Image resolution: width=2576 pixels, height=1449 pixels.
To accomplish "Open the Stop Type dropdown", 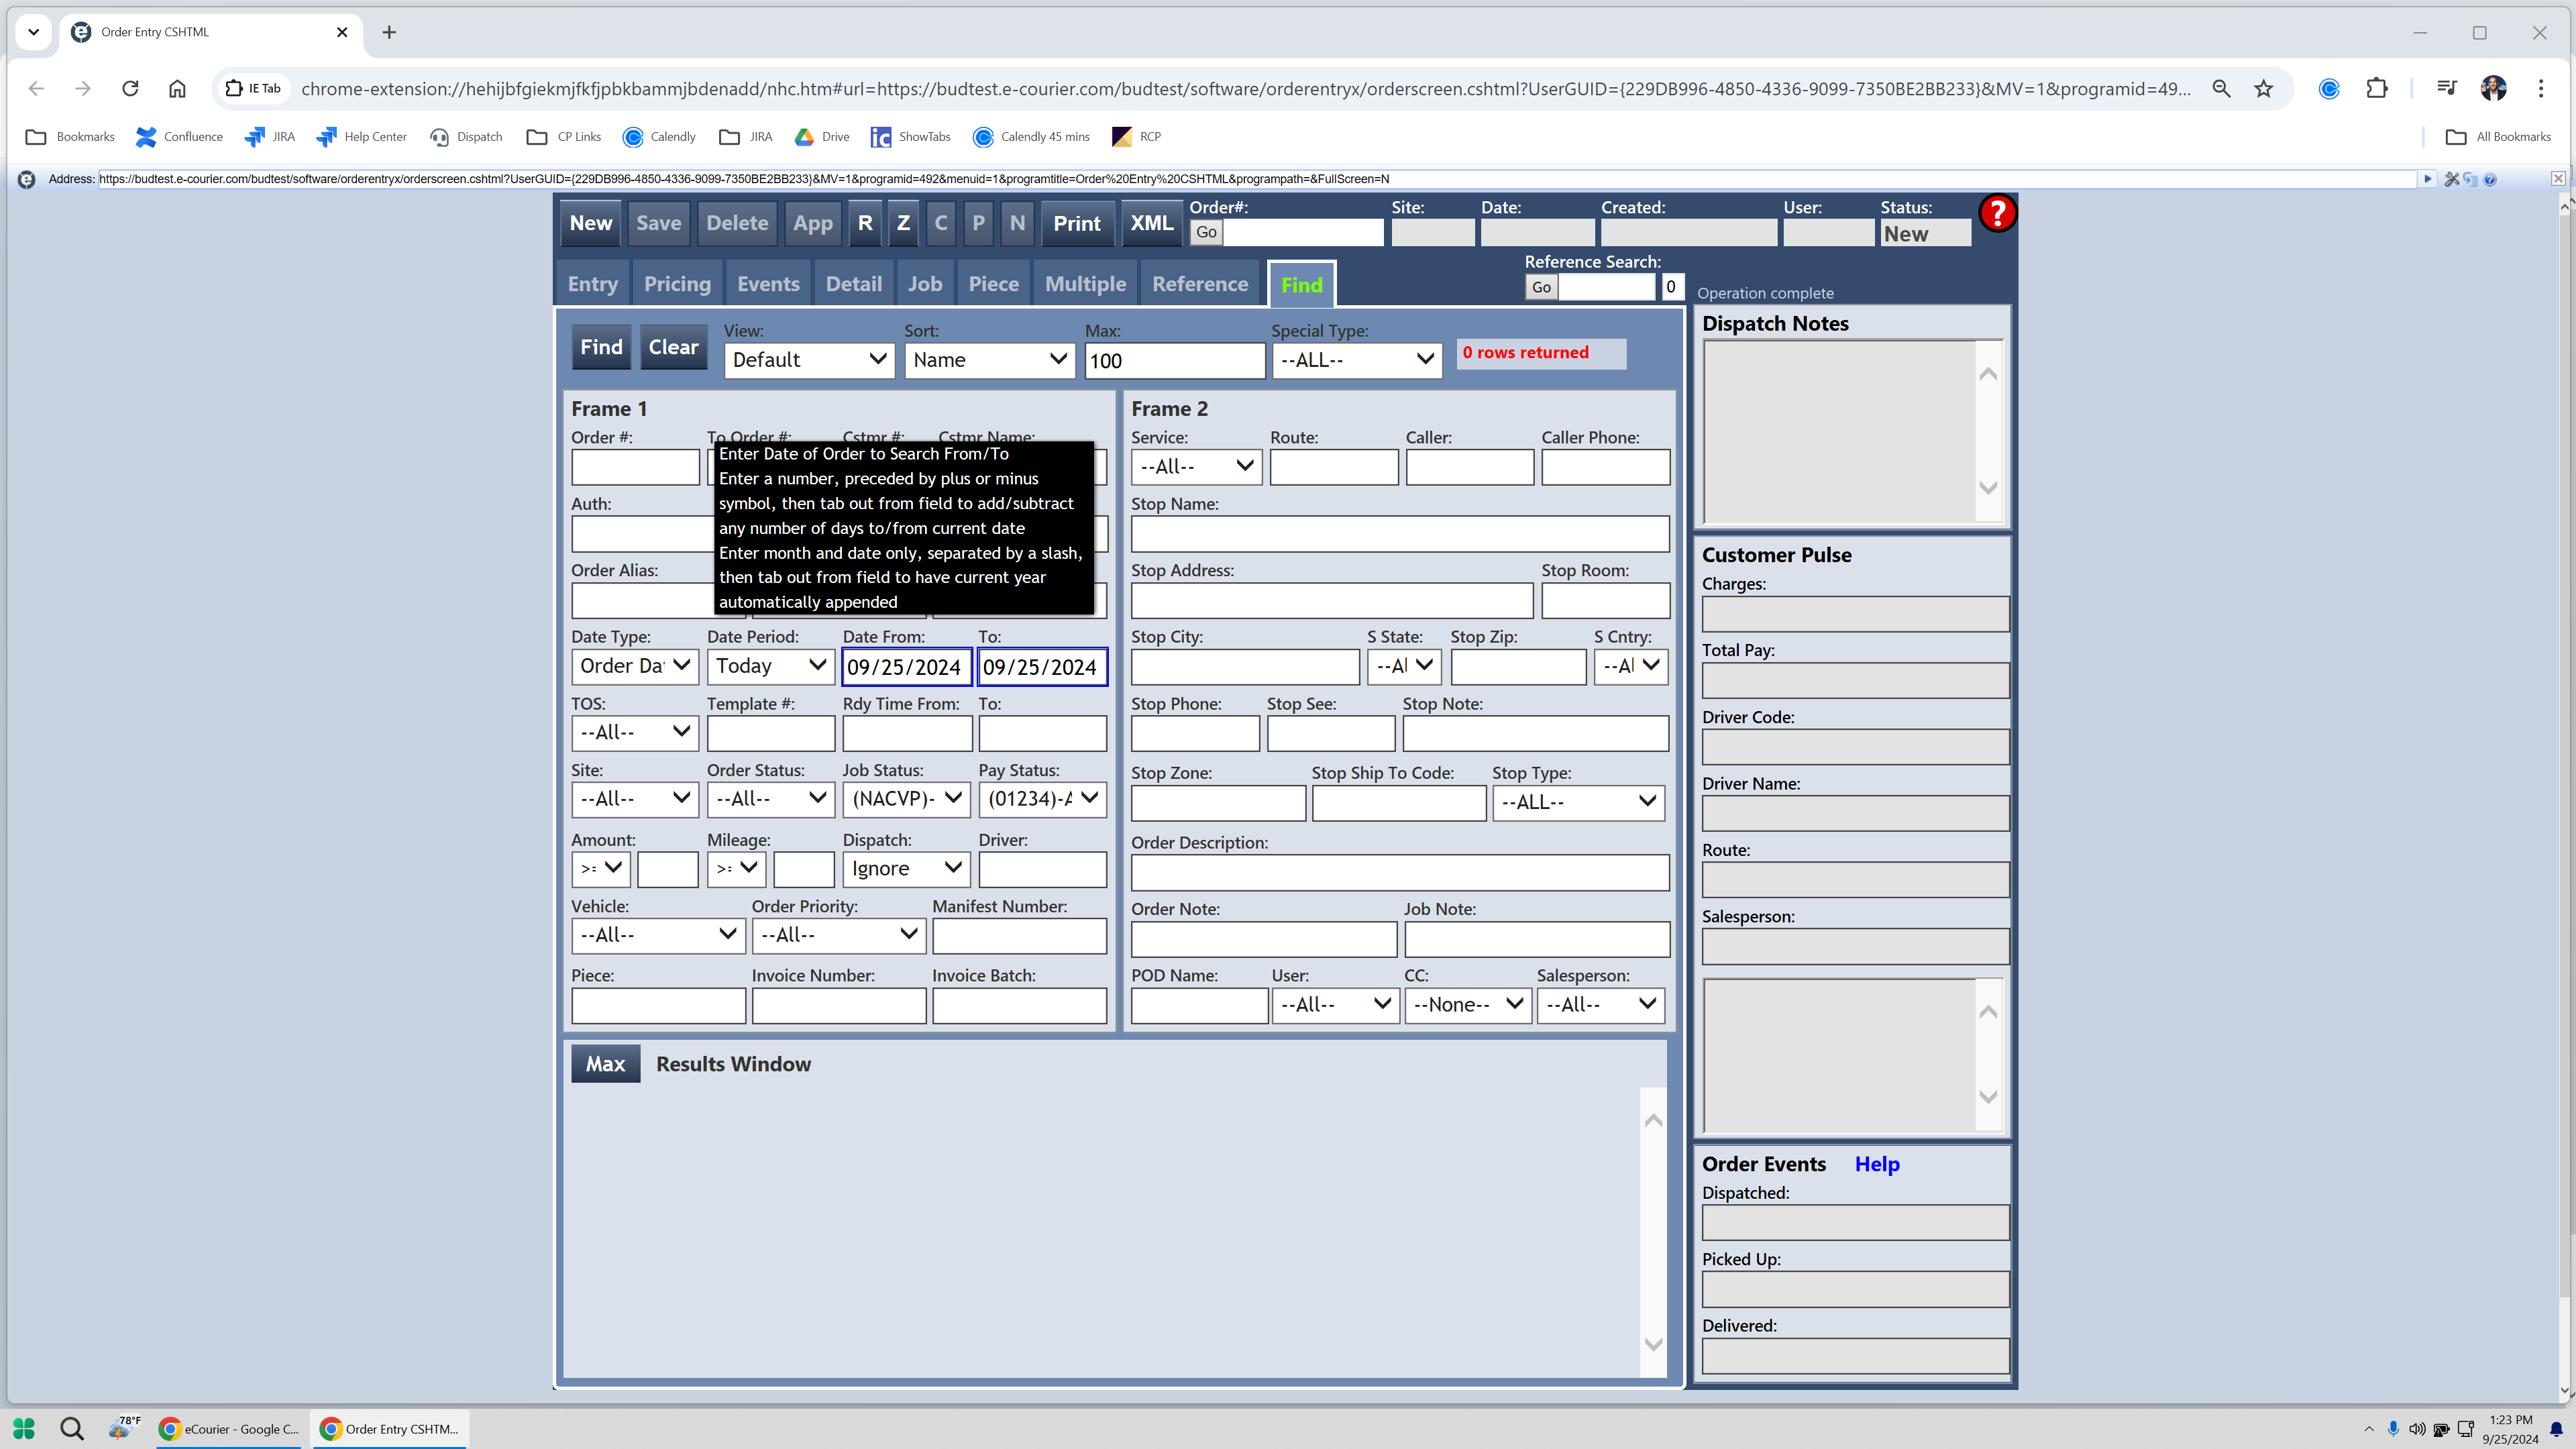I will pyautogui.click(x=1578, y=802).
